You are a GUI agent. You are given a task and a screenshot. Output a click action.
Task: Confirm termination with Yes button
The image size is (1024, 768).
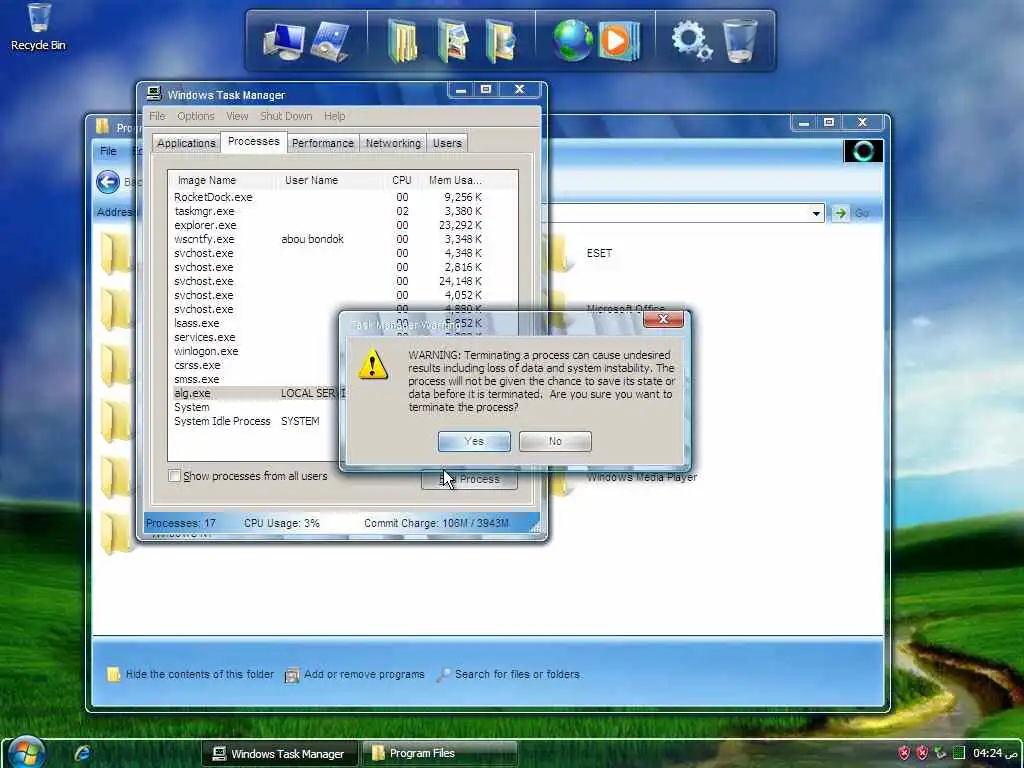474,441
